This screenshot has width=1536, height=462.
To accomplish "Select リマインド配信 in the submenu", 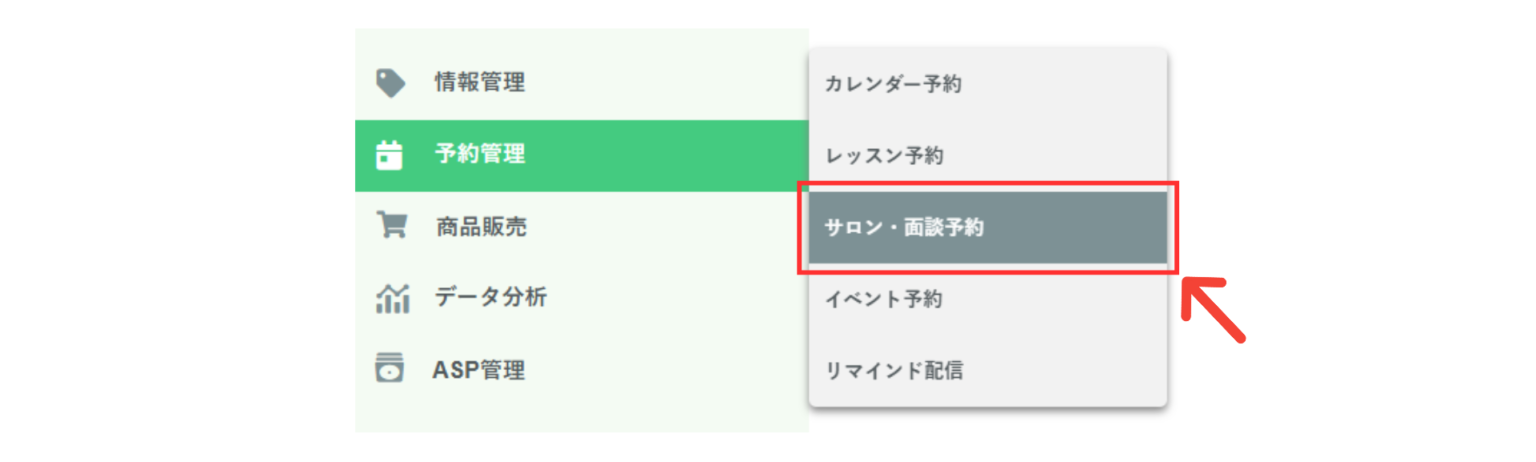I will [x=894, y=371].
